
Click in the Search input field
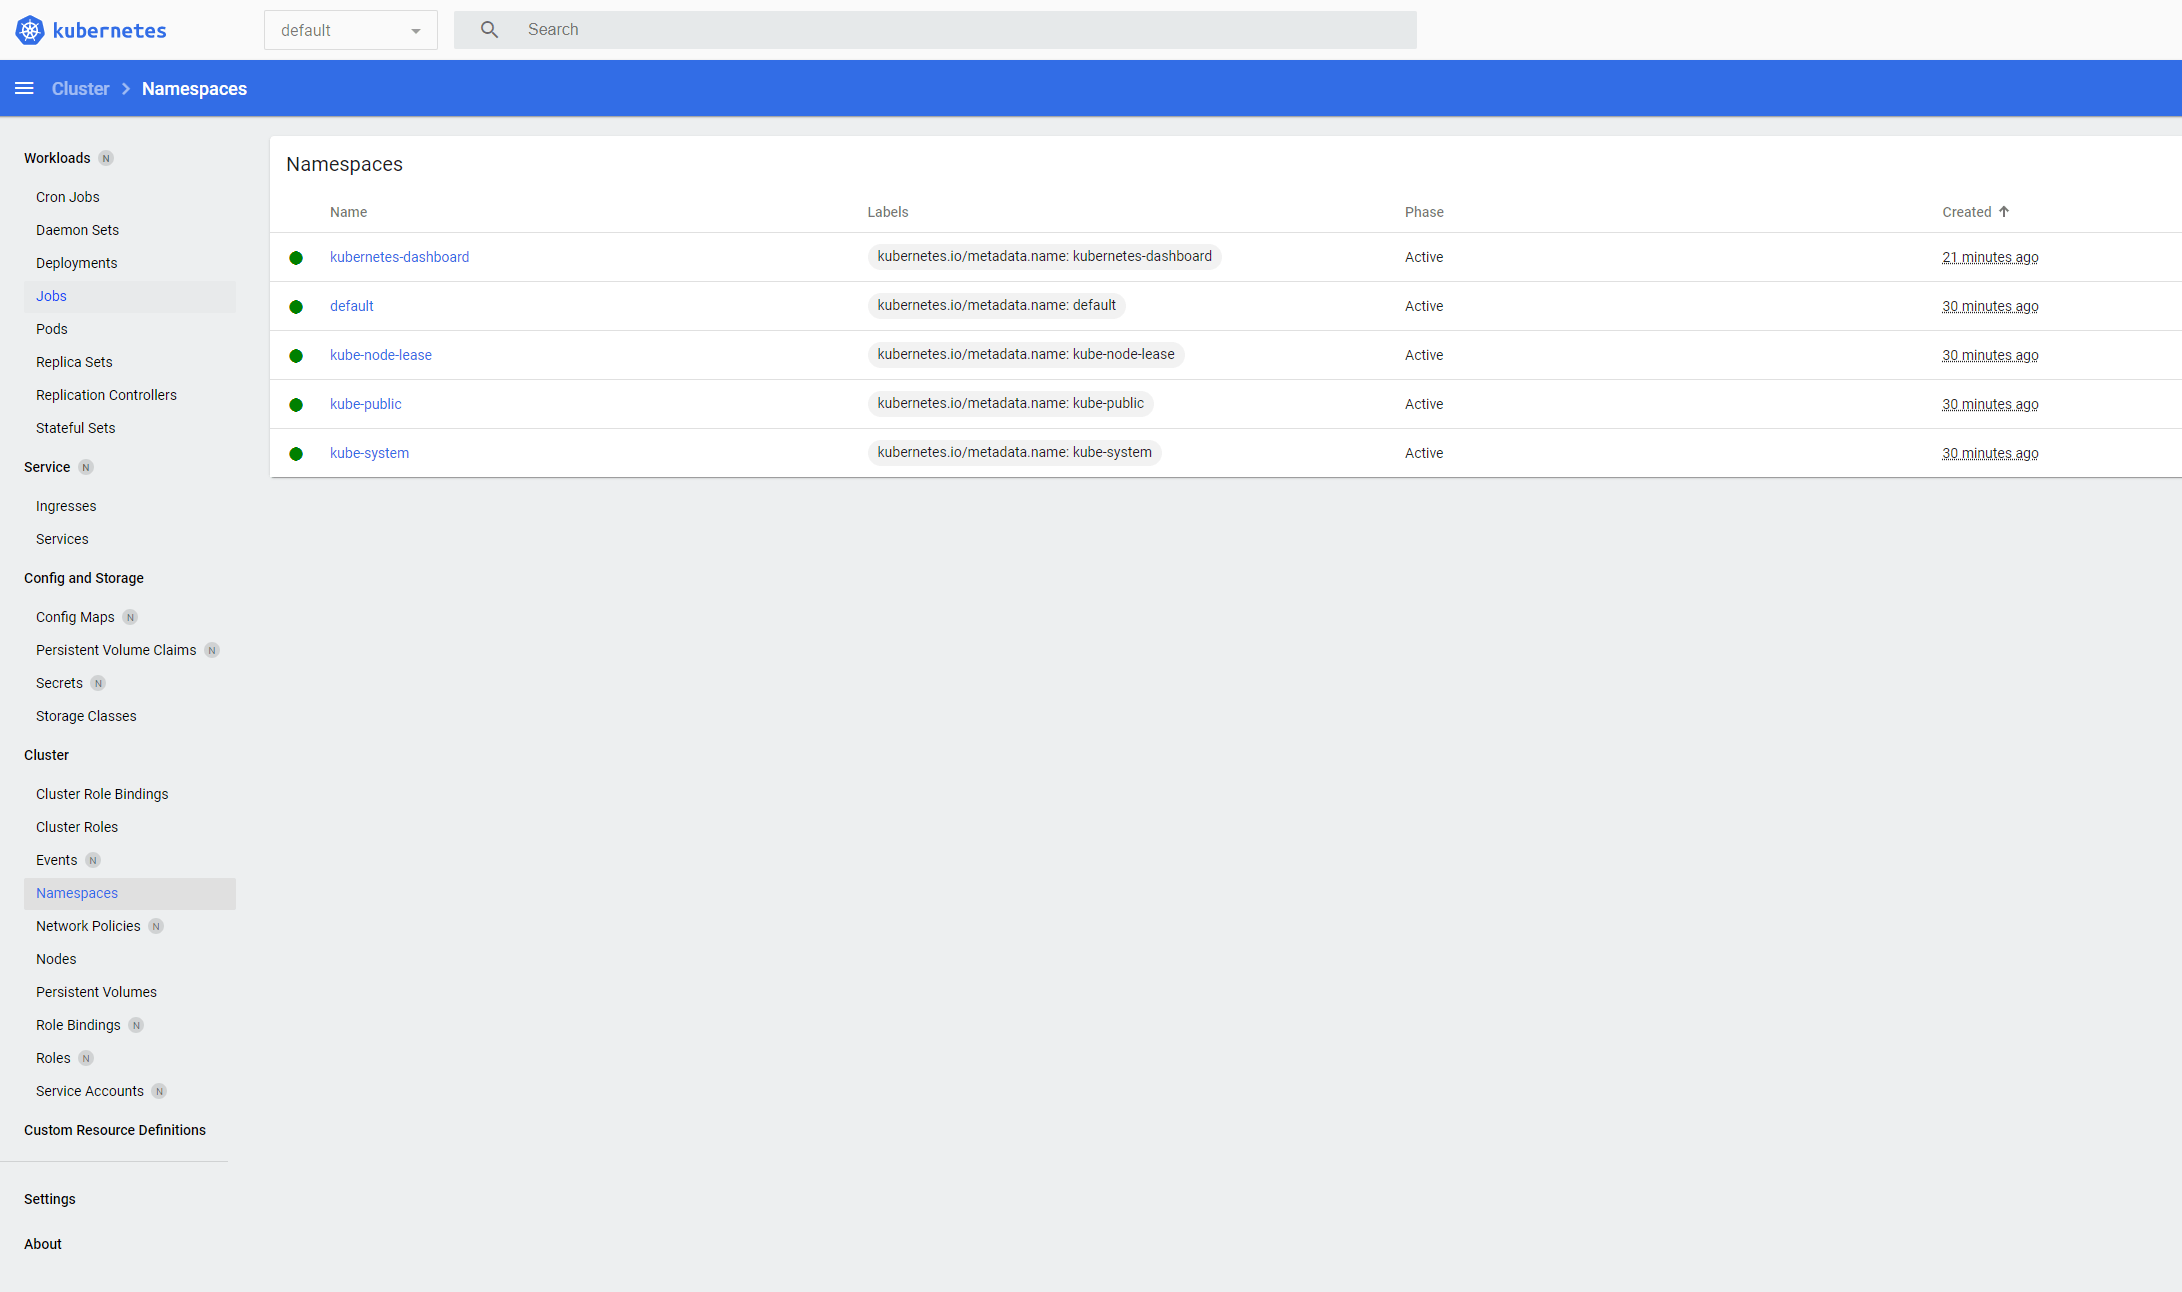pyautogui.click(x=935, y=30)
